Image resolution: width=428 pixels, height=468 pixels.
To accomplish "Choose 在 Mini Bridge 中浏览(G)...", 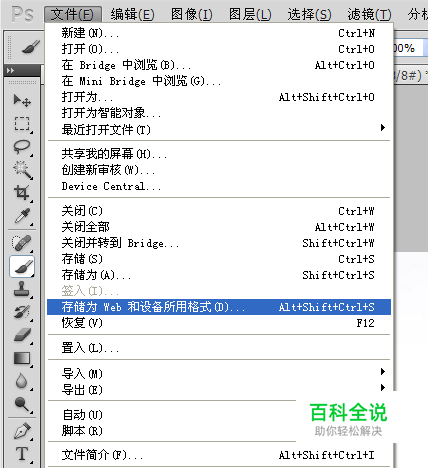I will point(219,81).
